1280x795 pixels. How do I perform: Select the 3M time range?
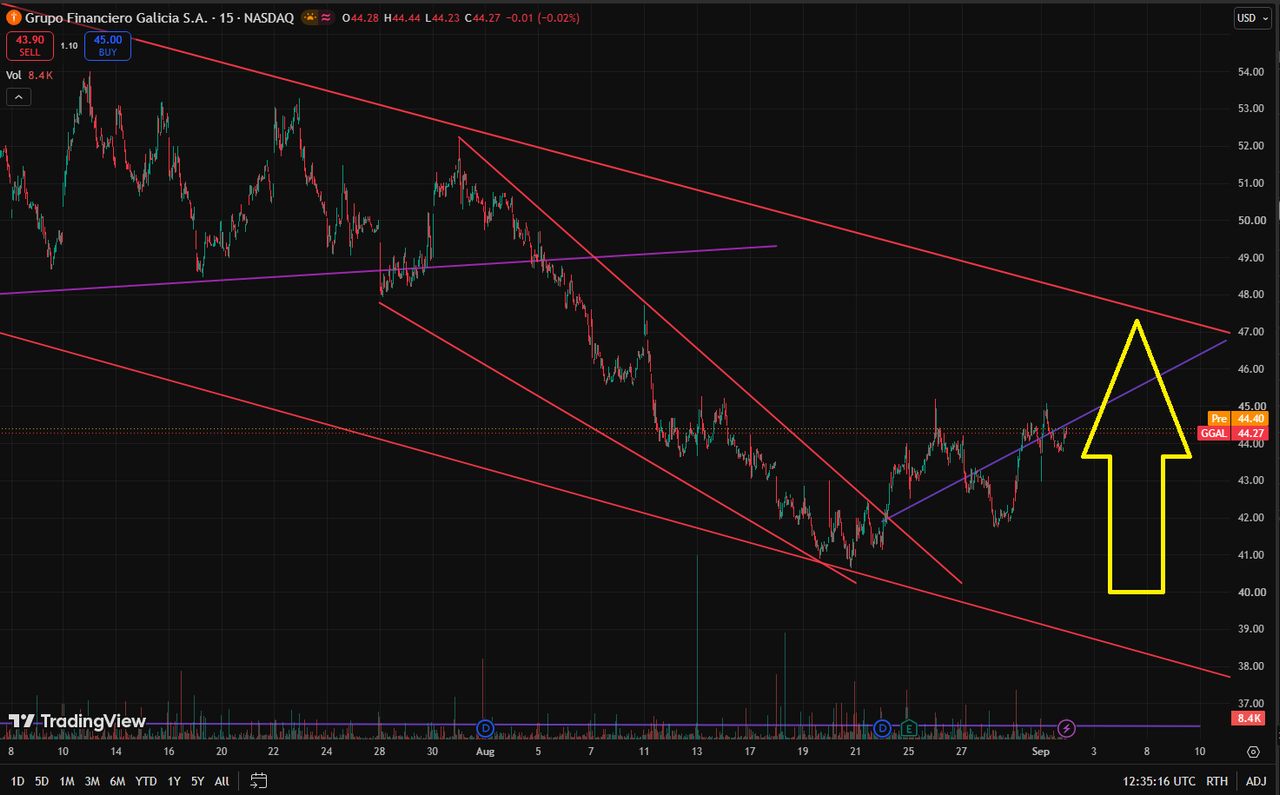pos(93,781)
